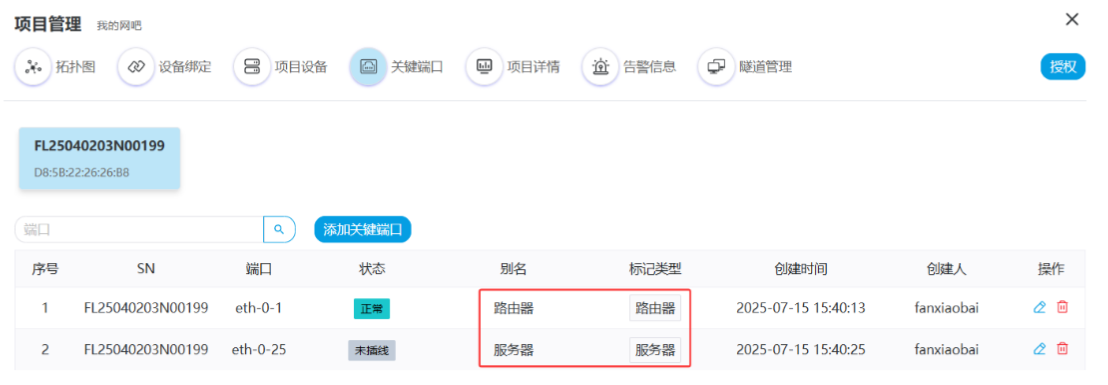Click the 服务器 alias cell in 别名 column
The image size is (1108, 385).
(513, 349)
